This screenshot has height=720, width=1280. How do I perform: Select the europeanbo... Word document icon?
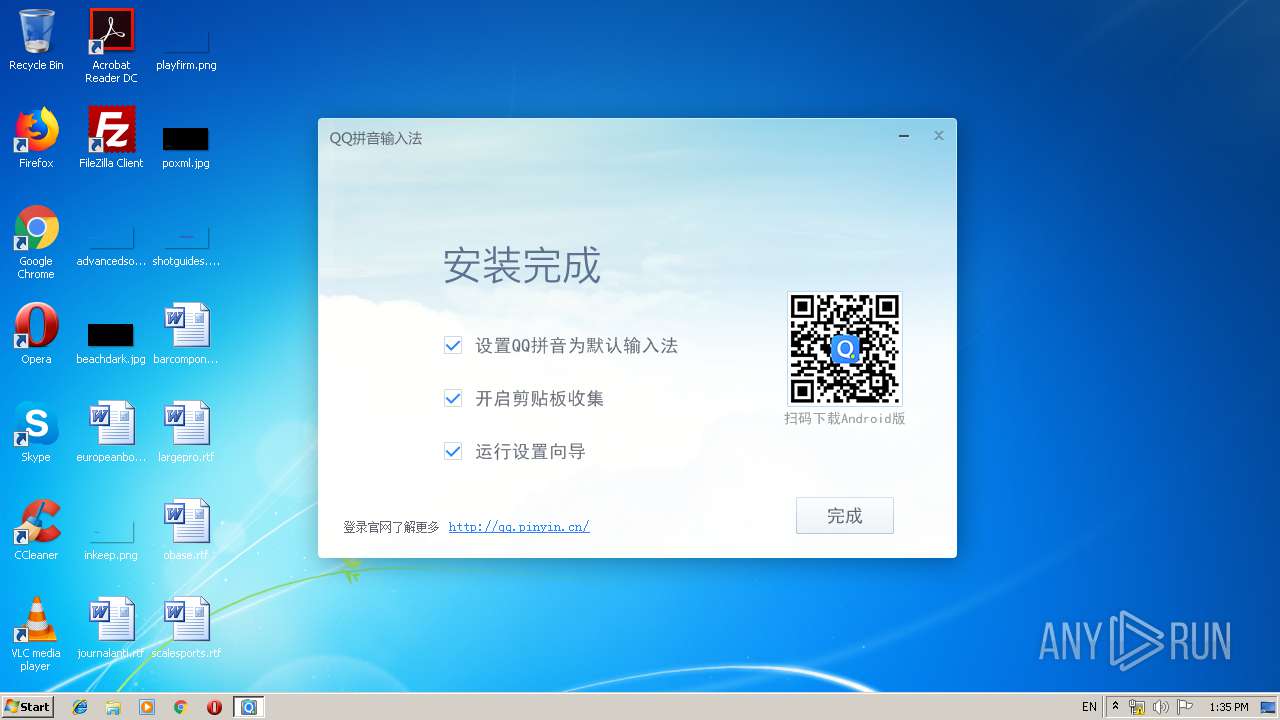coord(111,433)
